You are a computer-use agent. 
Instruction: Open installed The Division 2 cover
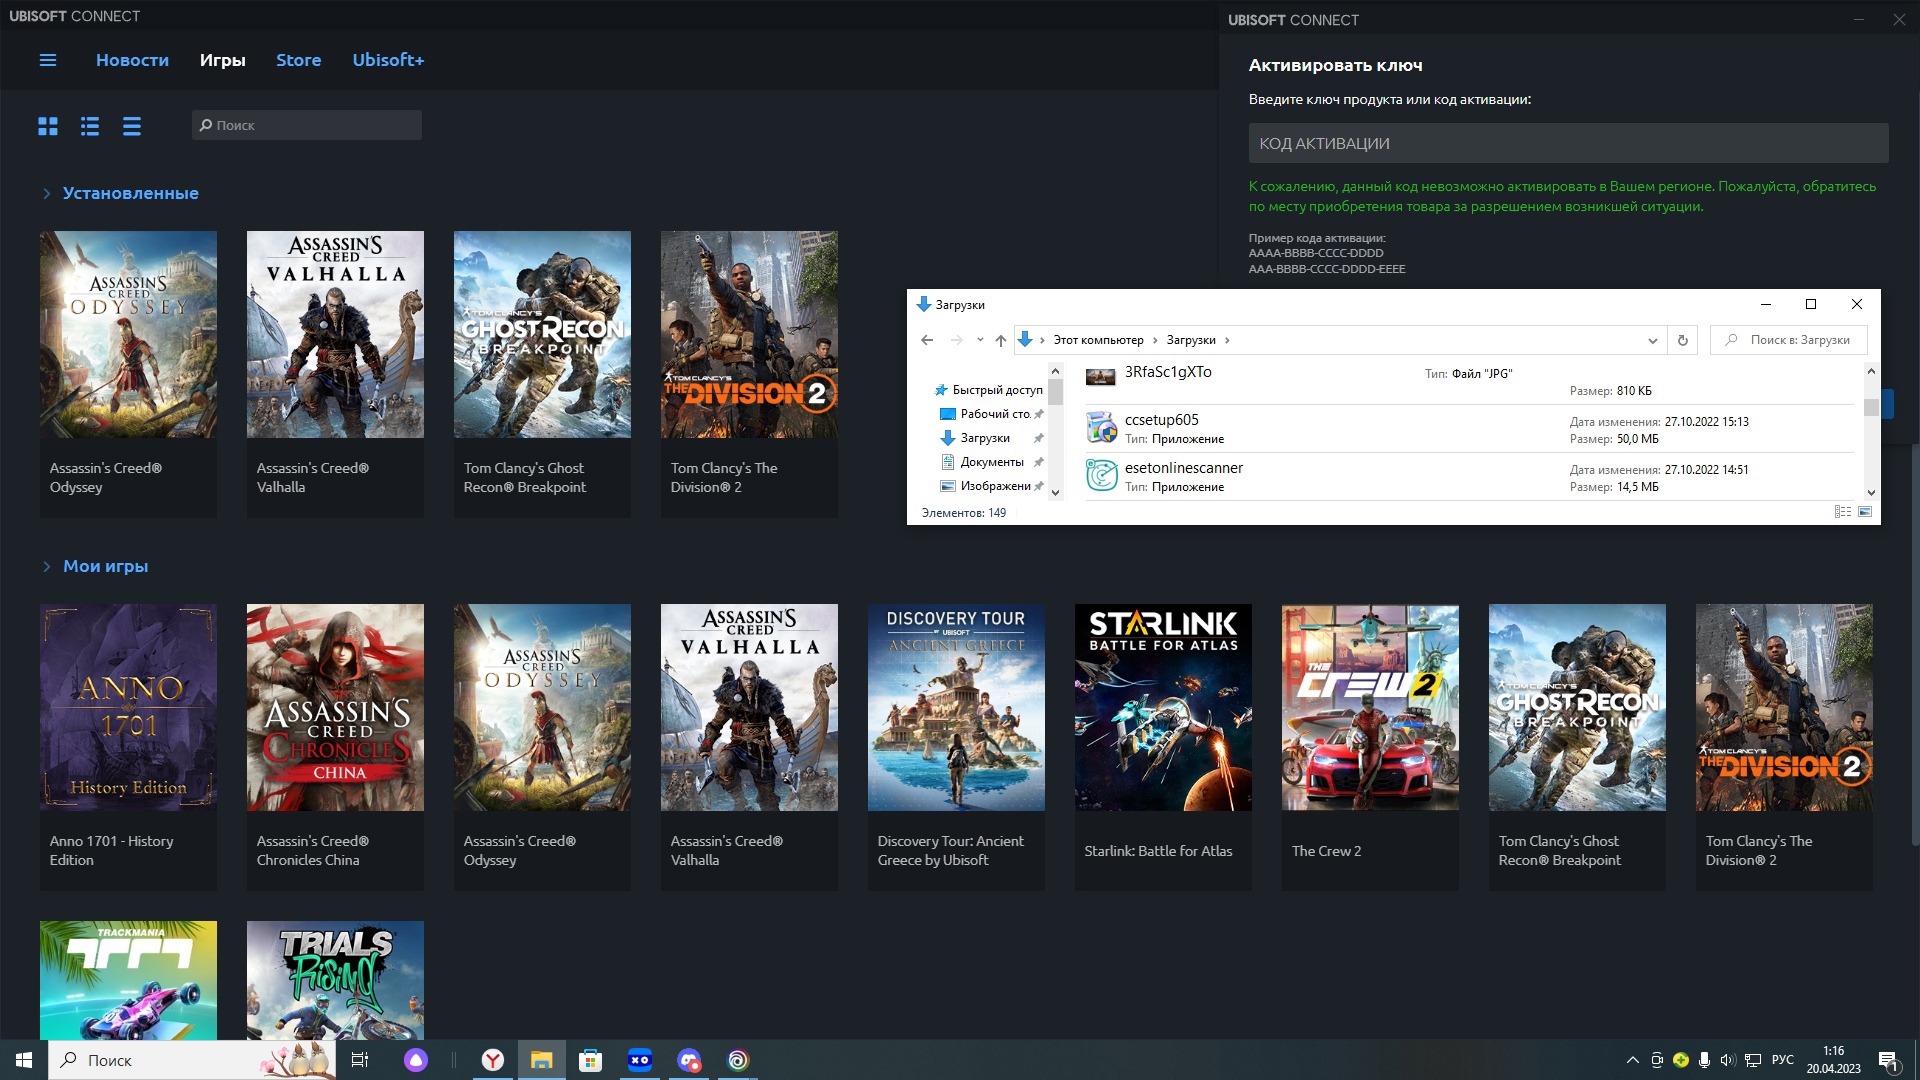click(749, 334)
